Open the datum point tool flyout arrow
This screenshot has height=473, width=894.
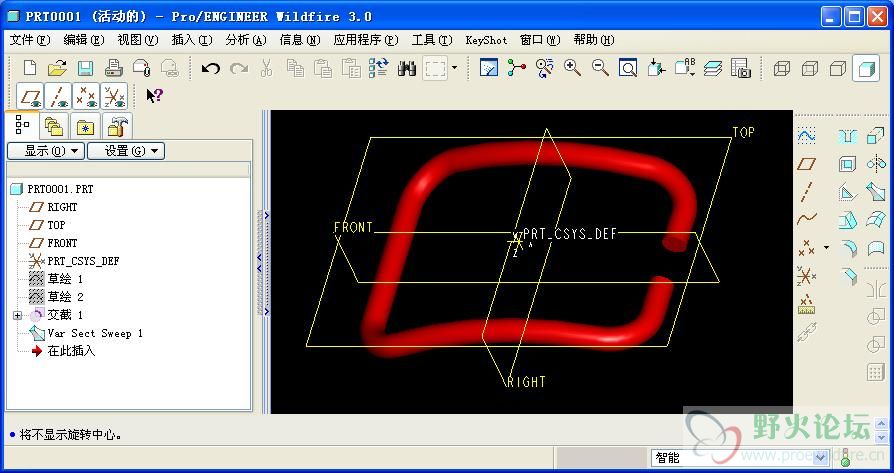(827, 247)
